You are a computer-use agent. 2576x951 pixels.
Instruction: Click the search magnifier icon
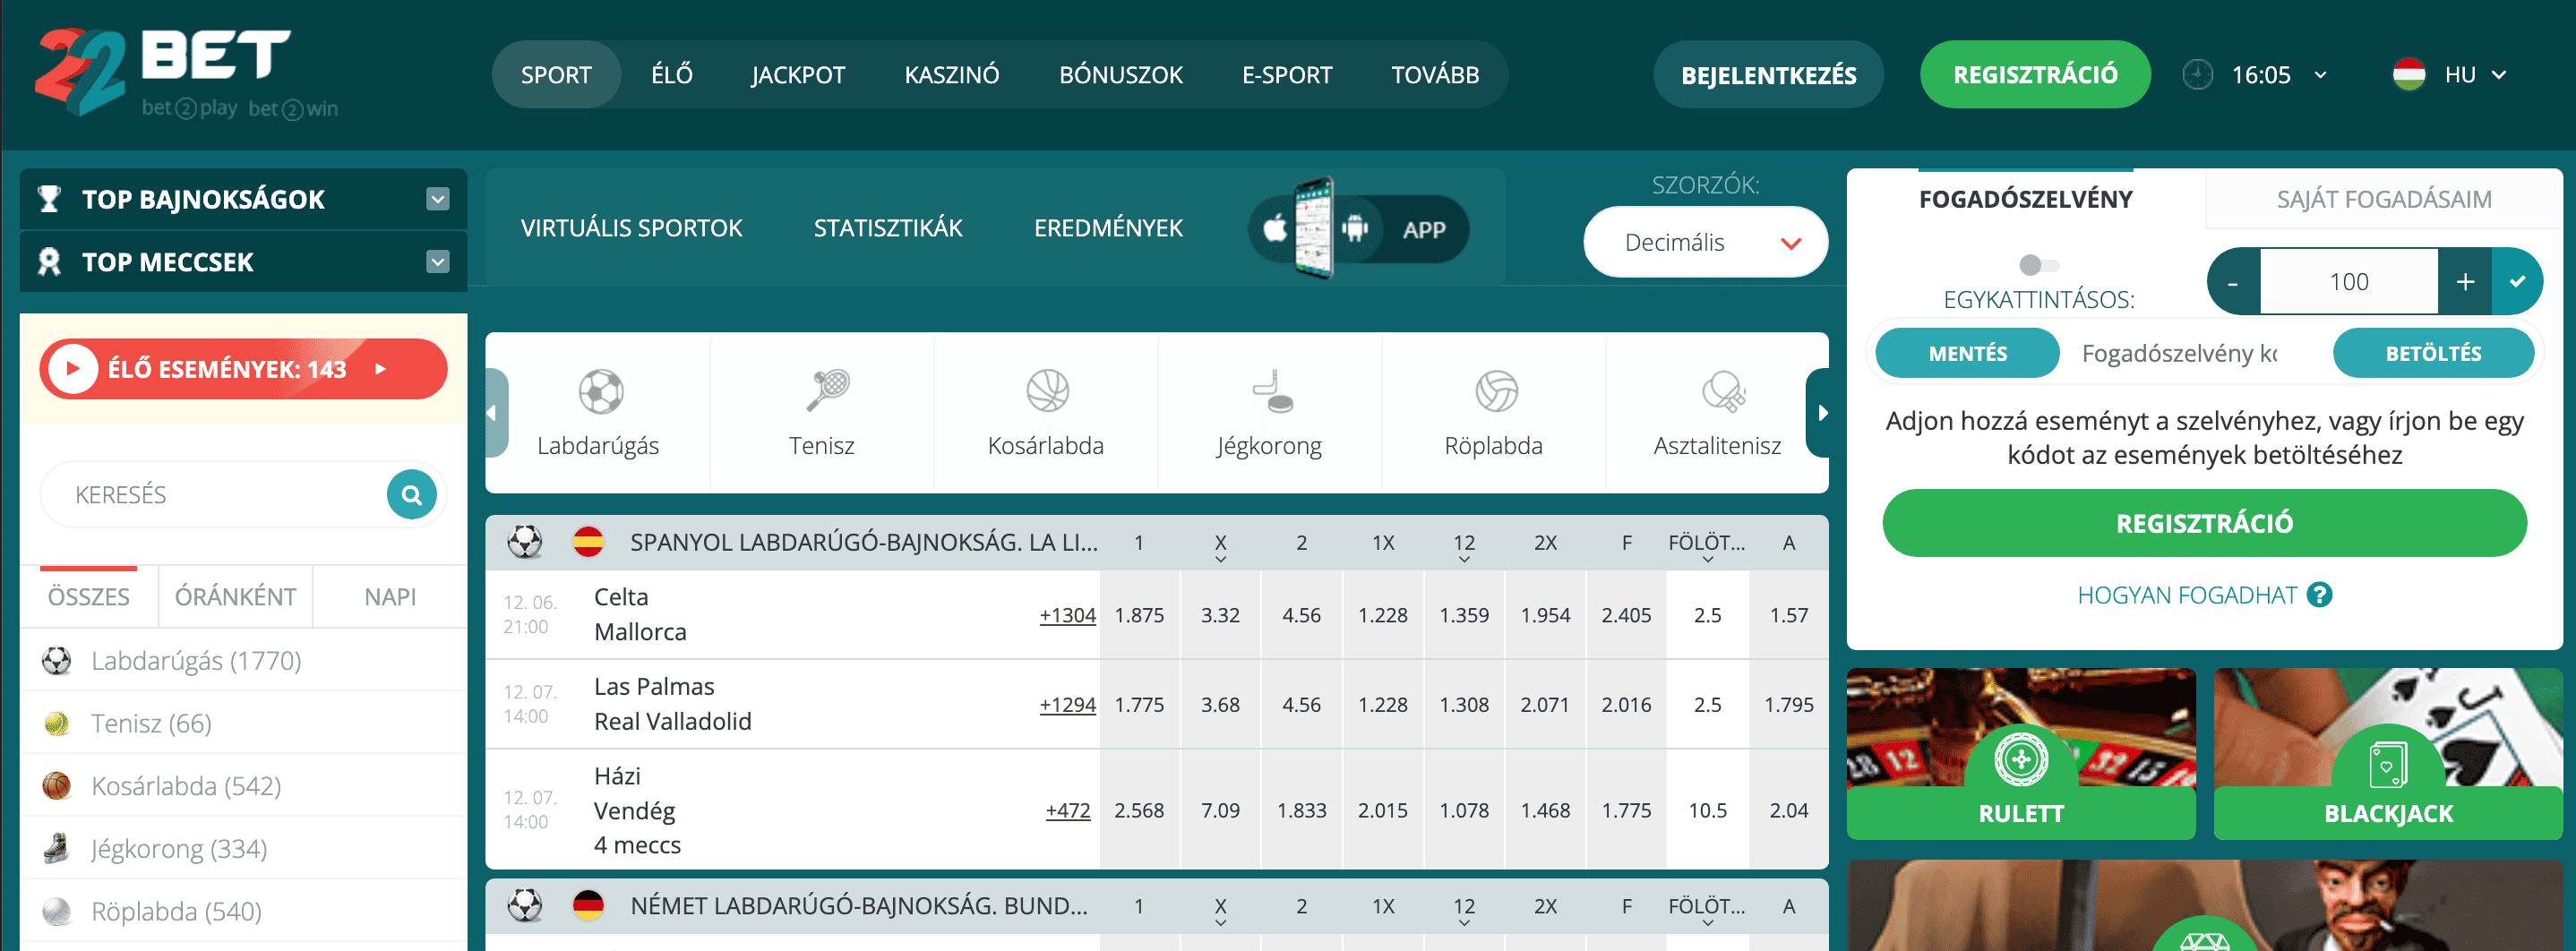point(411,494)
